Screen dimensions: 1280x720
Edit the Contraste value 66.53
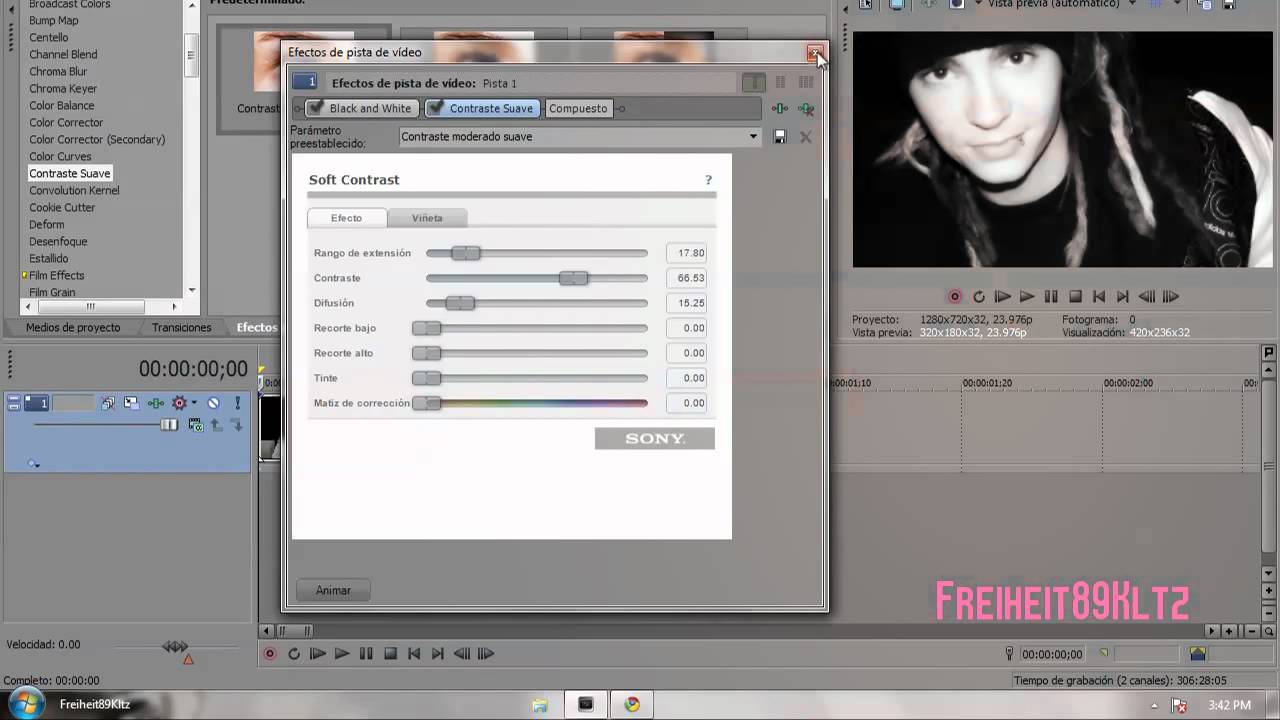pos(686,278)
